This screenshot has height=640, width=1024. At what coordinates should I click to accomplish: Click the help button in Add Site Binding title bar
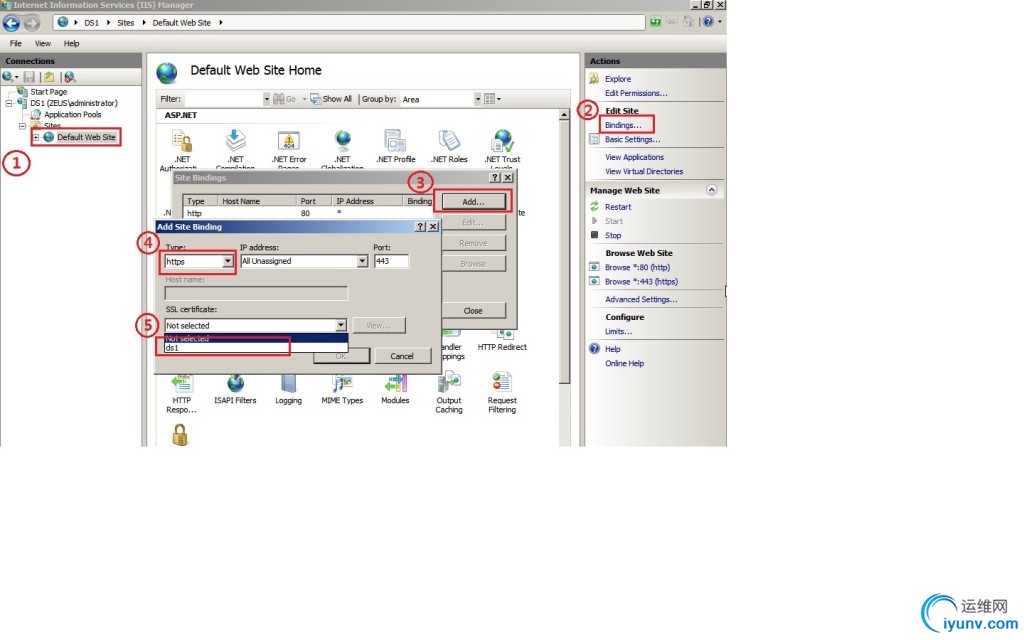coord(421,227)
